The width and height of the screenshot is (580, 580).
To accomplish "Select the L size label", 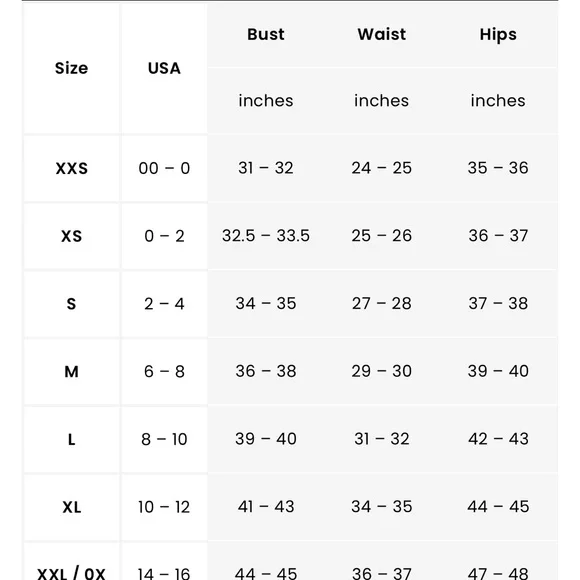I will (x=71, y=439).
